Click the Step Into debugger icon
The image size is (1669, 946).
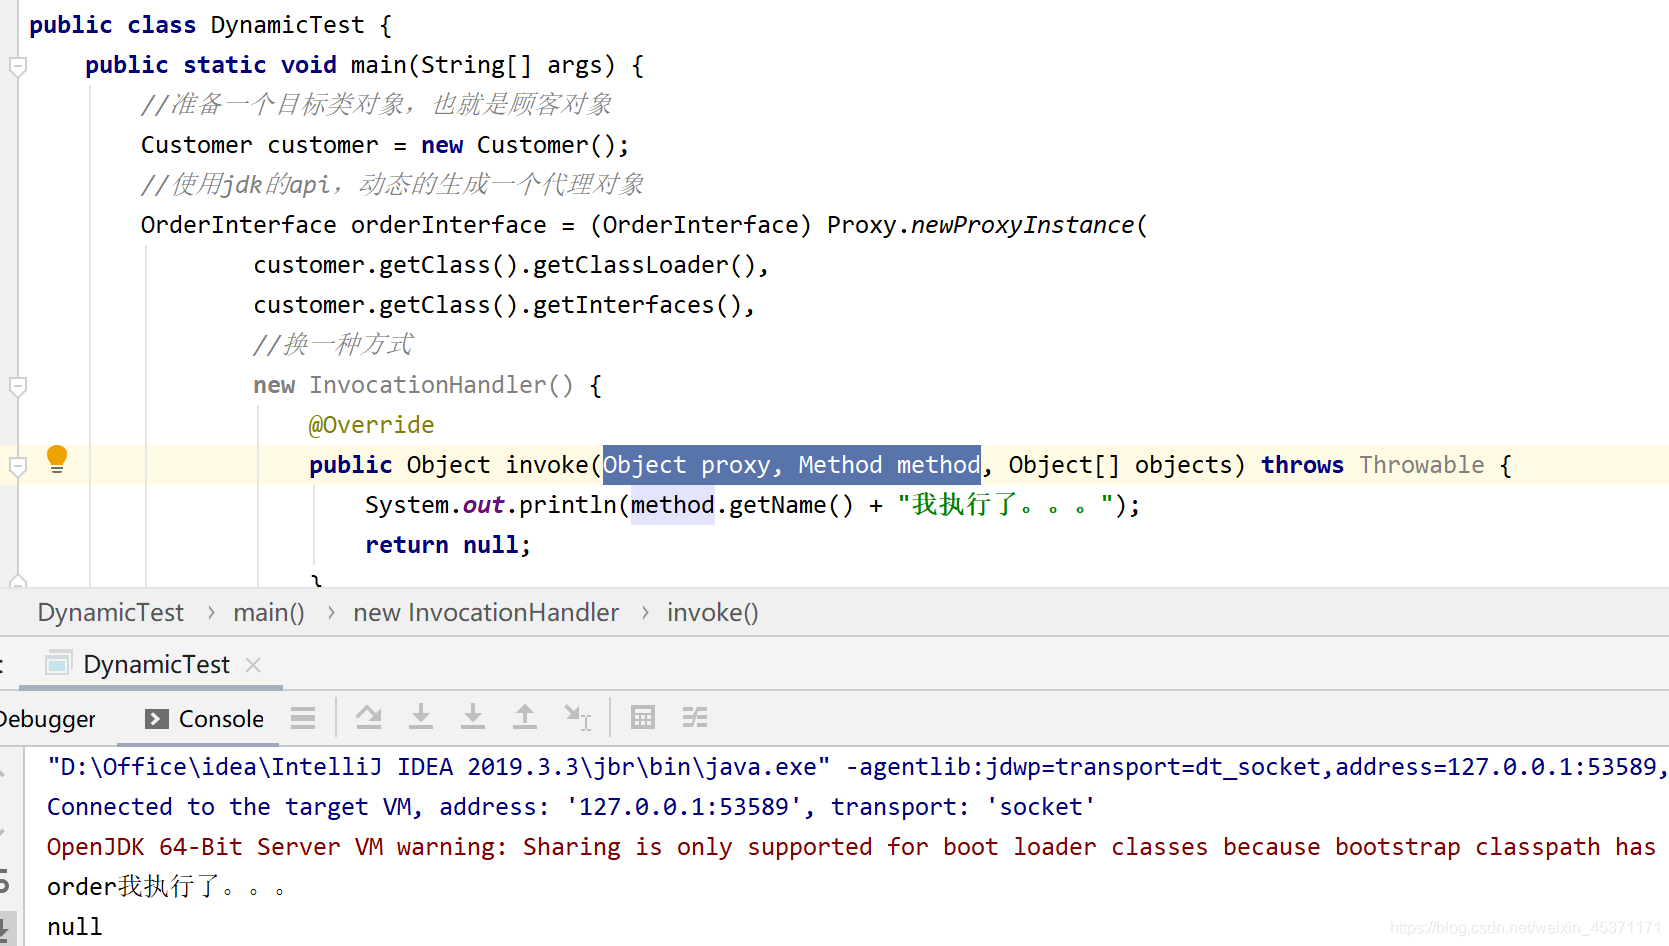click(x=421, y=717)
